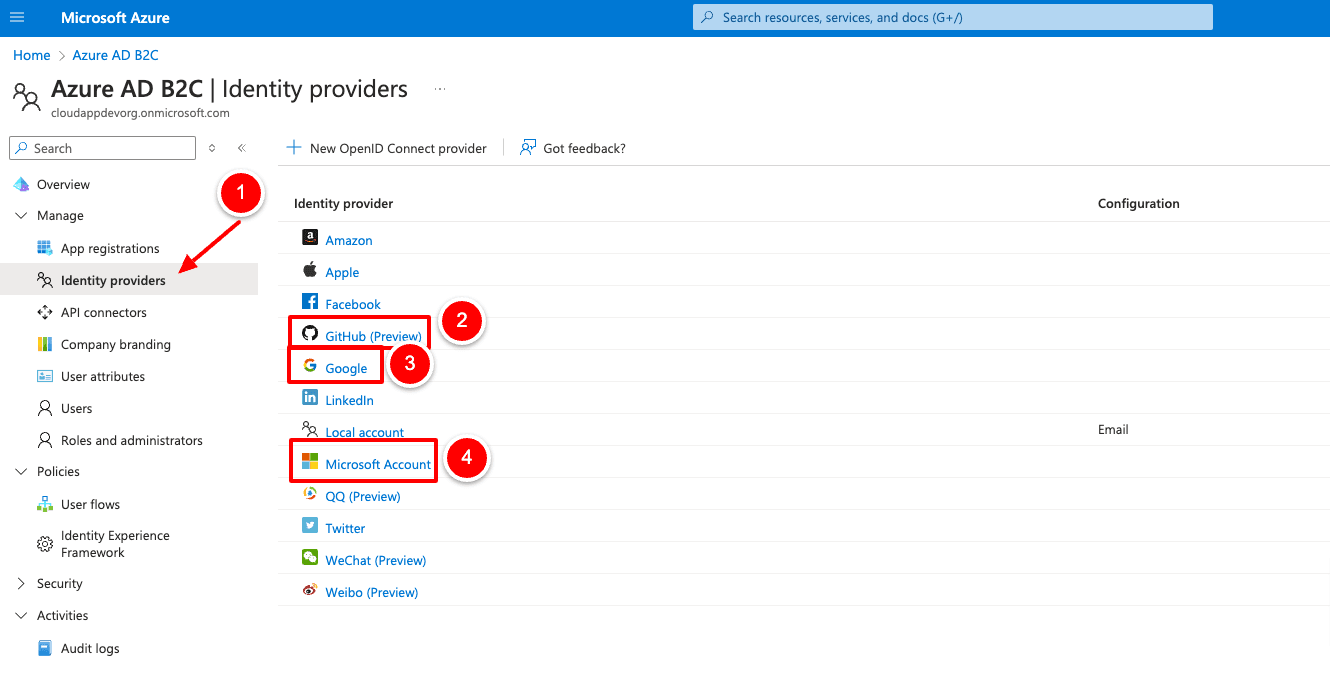Click the Twitter provider logo icon
1330x673 pixels.
[310, 527]
